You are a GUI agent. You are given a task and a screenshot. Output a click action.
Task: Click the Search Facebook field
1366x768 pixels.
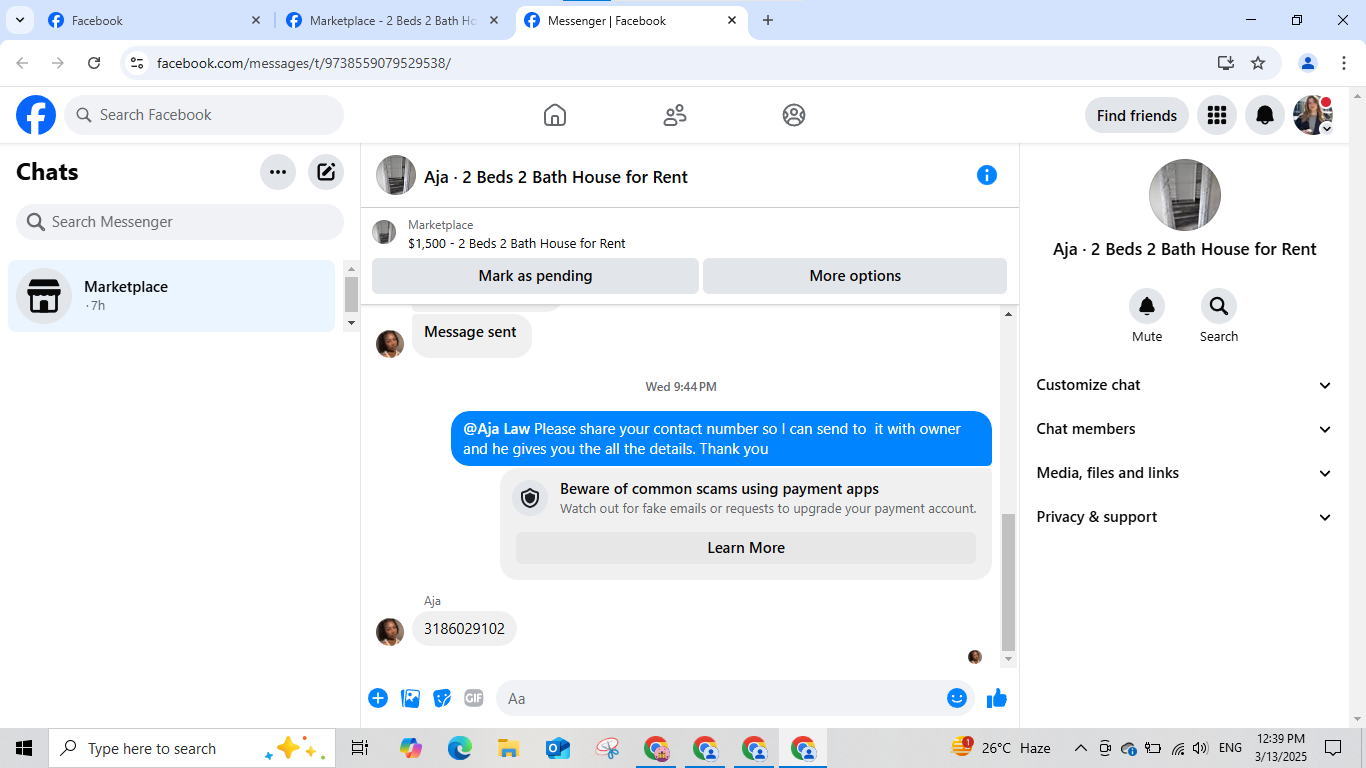[x=204, y=115]
